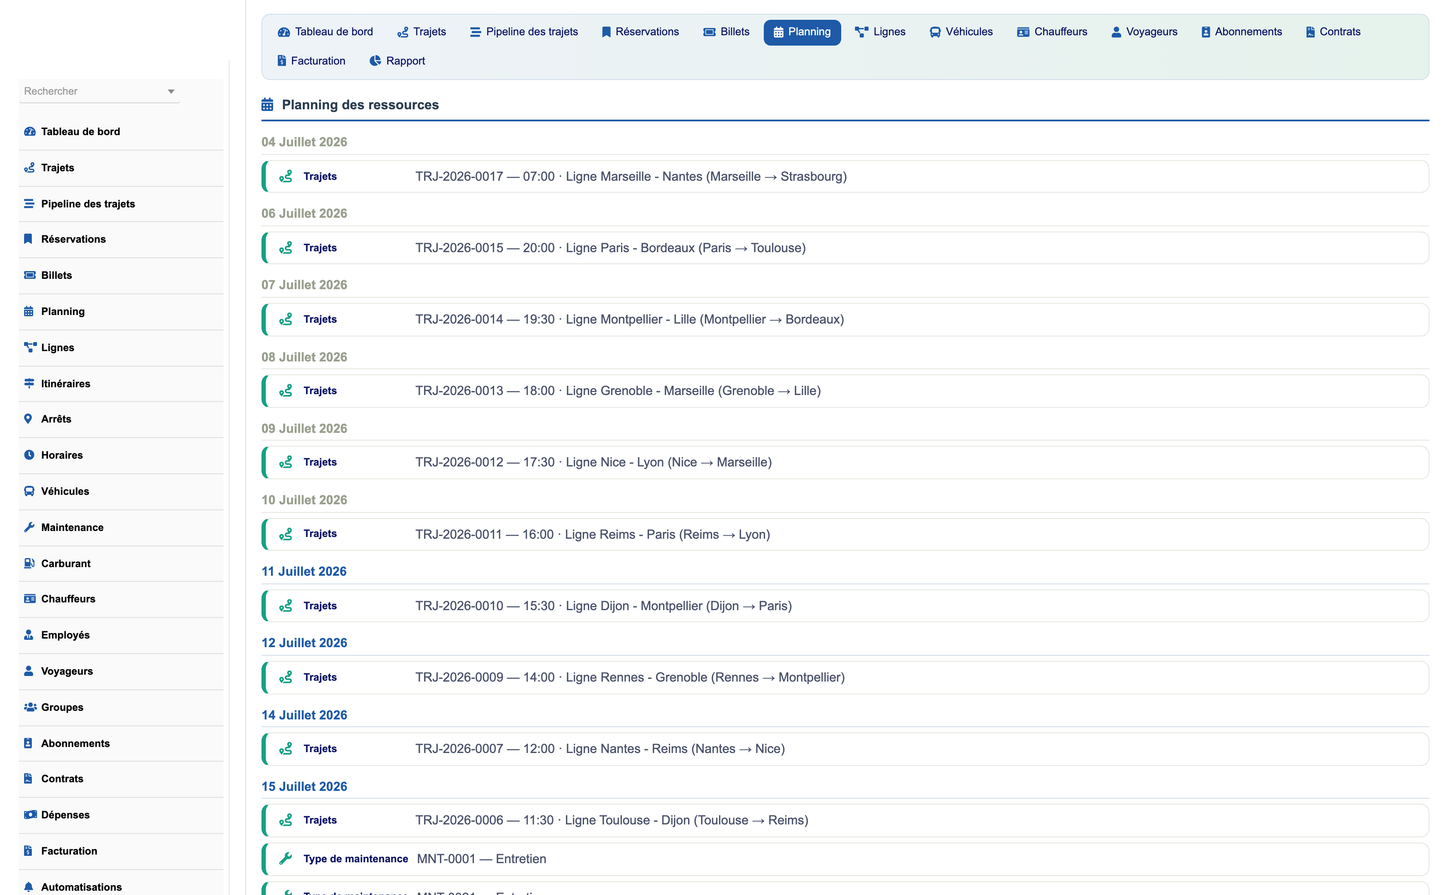Open trip TRJ-2026-0009 Rennes - Grenoble
Viewport: 1445px width, 895px height.
pos(845,677)
